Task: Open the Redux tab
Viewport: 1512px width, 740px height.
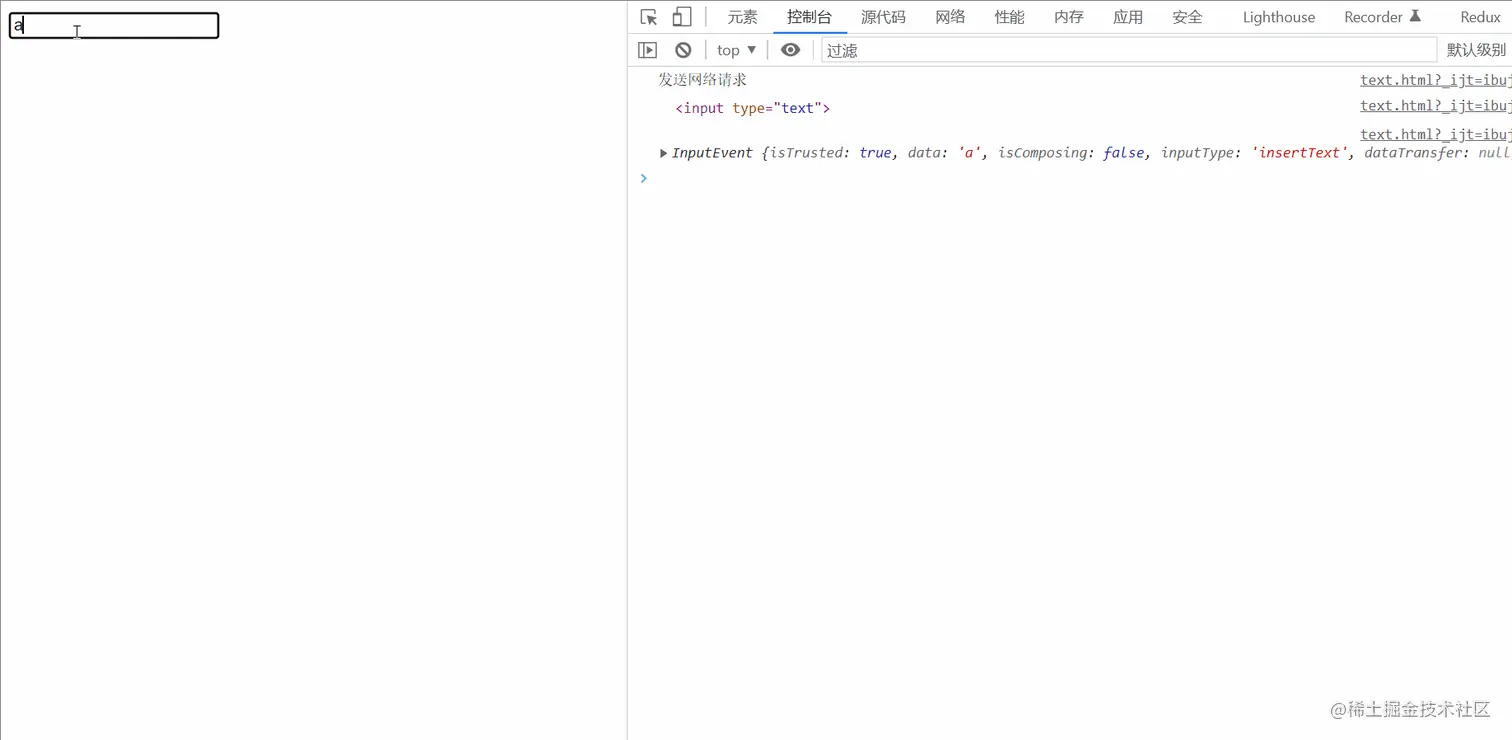Action: point(1480,17)
